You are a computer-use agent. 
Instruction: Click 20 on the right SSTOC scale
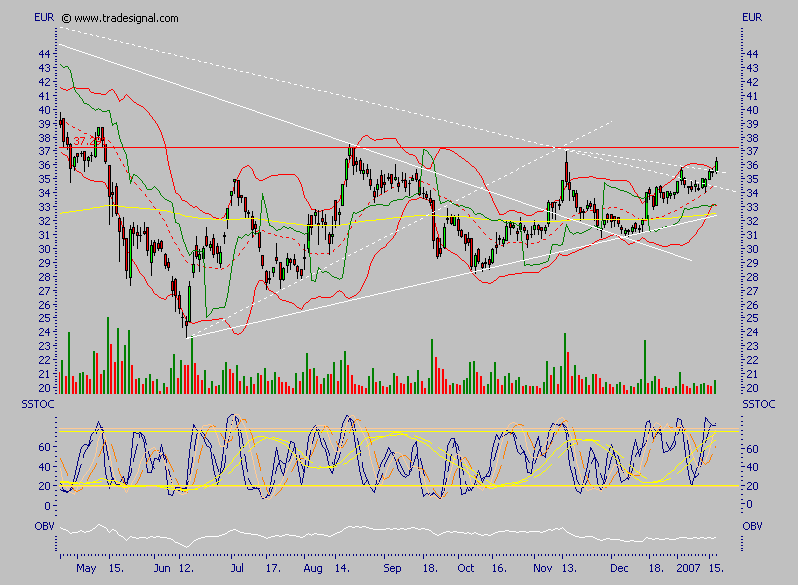pyautogui.click(x=752, y=487)
